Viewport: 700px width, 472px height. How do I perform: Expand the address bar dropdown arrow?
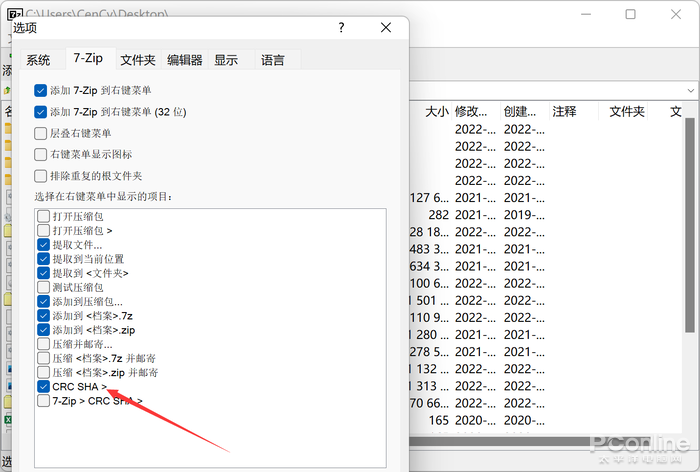(687, 89)
